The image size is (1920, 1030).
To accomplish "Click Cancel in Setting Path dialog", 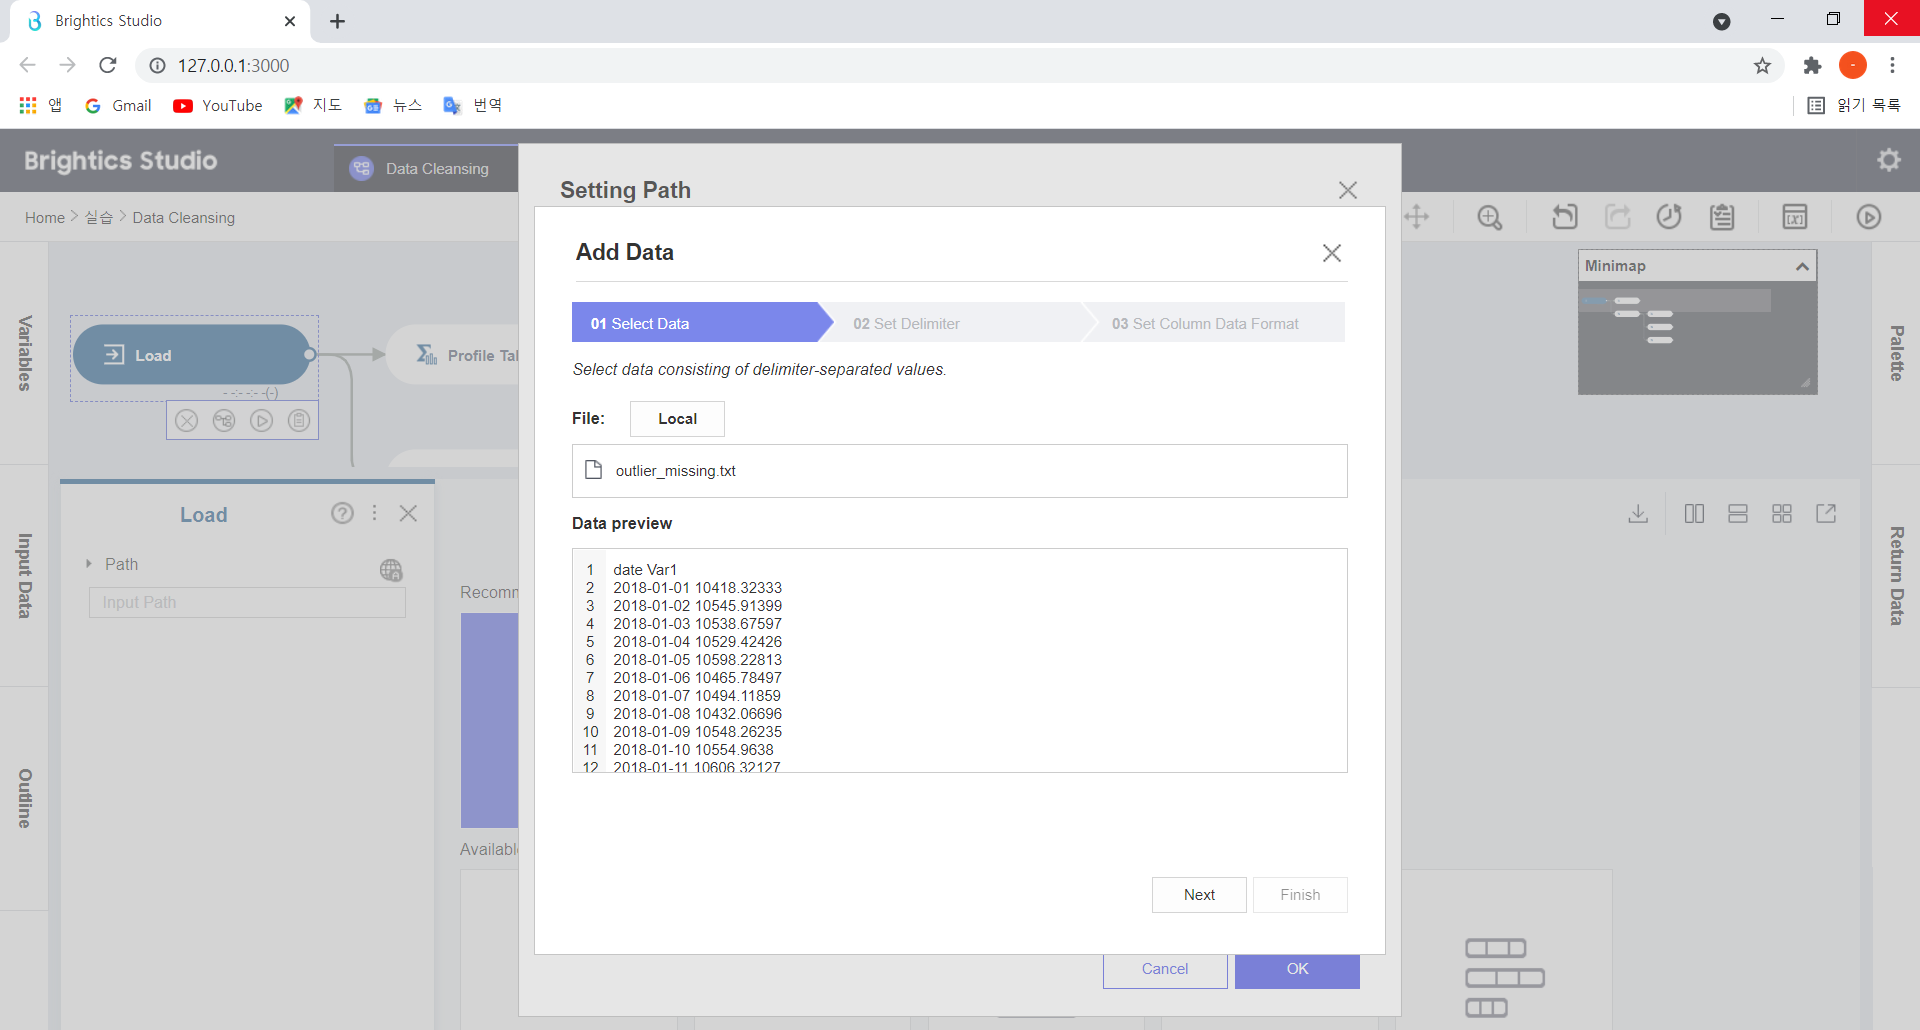I will (x=1165, y=970).
